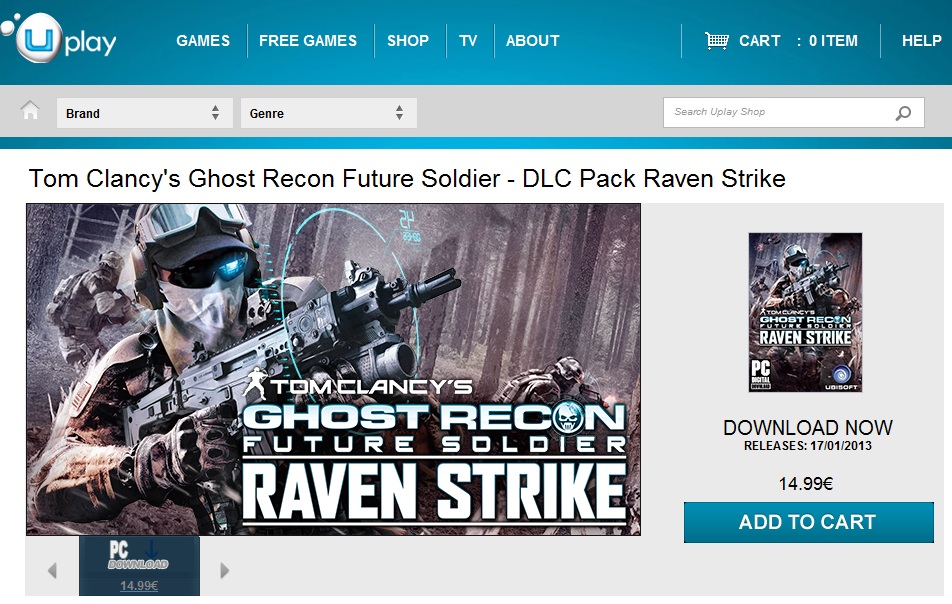Click the Download Now label

808,427
